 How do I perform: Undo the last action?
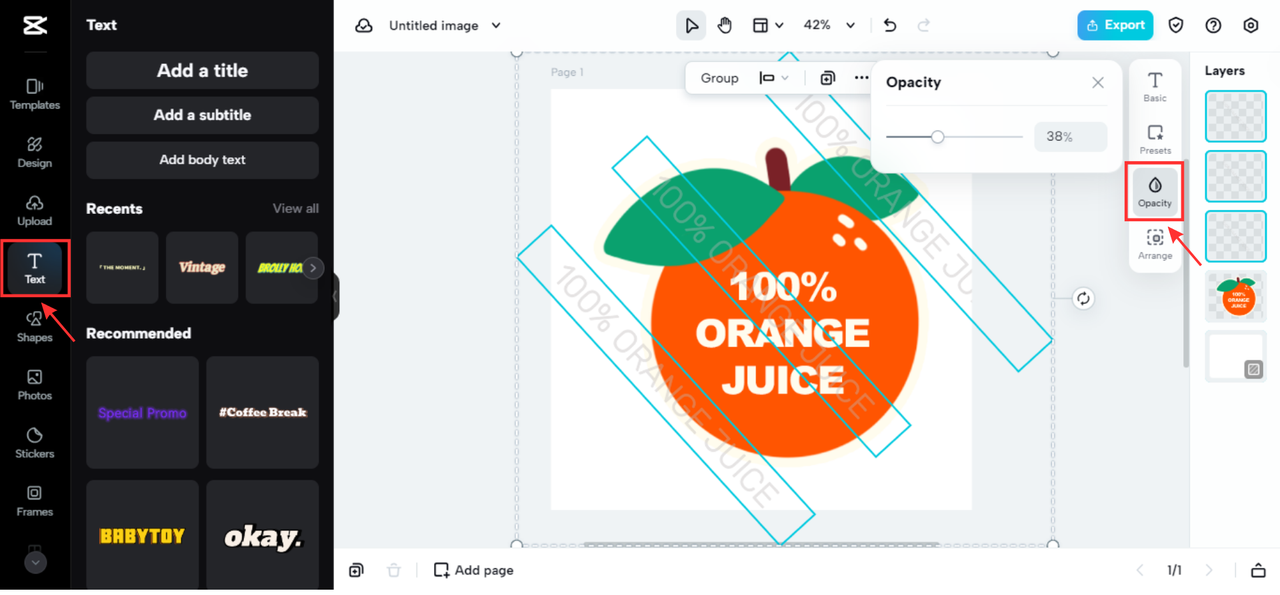890,26
